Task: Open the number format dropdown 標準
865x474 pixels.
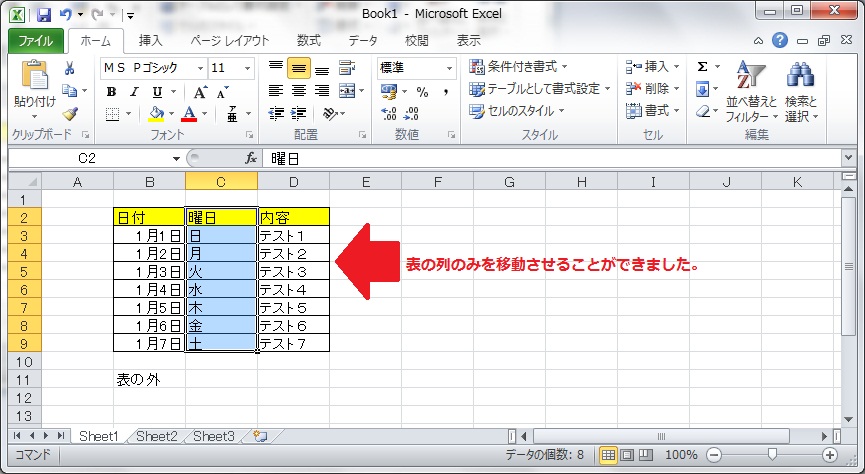Action: (x=450, y=68)
